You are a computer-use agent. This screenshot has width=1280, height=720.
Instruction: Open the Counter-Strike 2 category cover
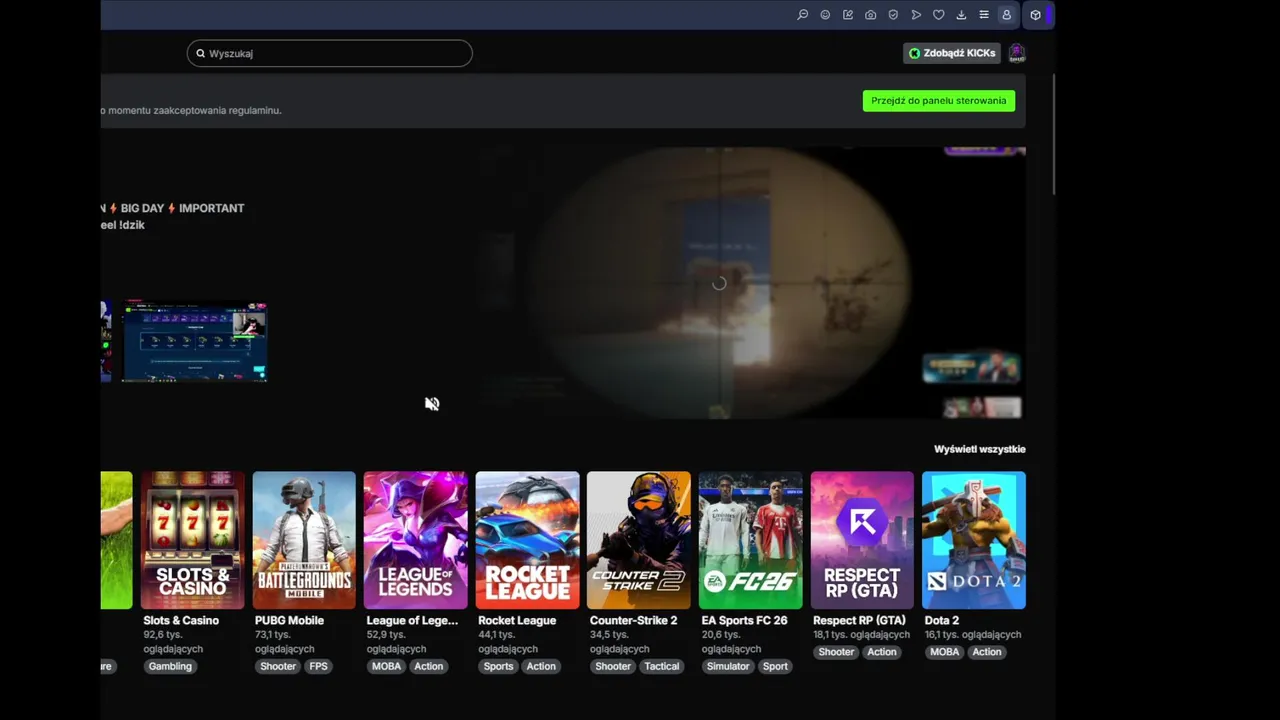(638, 540)
